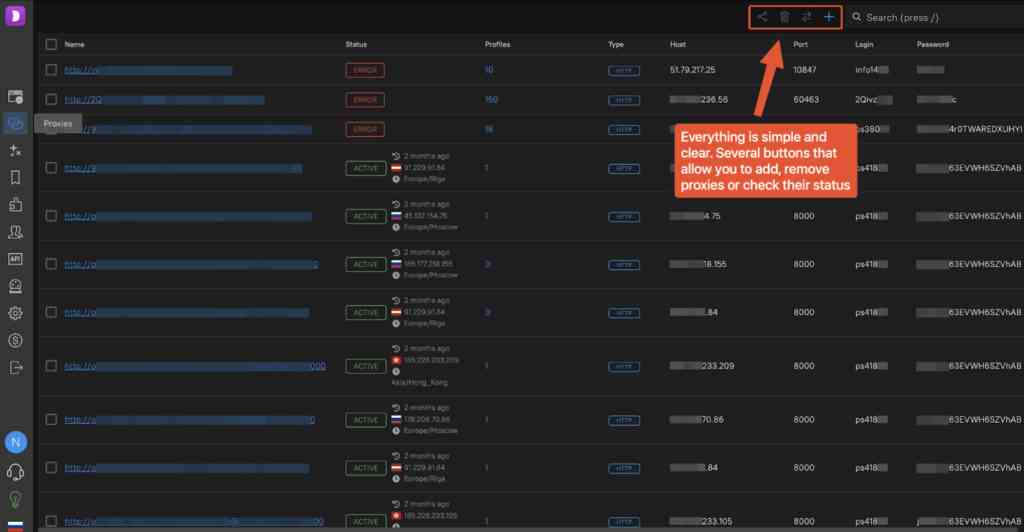The width and height of the screenshot is (1024, 532).
Task: Focus the Search input field
Action: [x=930, y=17]
